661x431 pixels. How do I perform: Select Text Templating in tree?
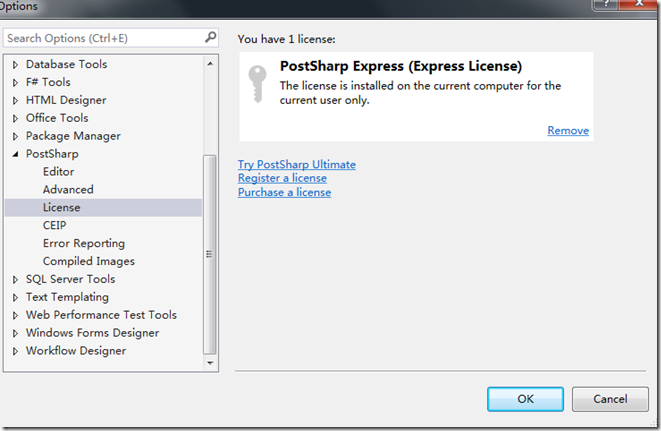[x=67, y=297]
